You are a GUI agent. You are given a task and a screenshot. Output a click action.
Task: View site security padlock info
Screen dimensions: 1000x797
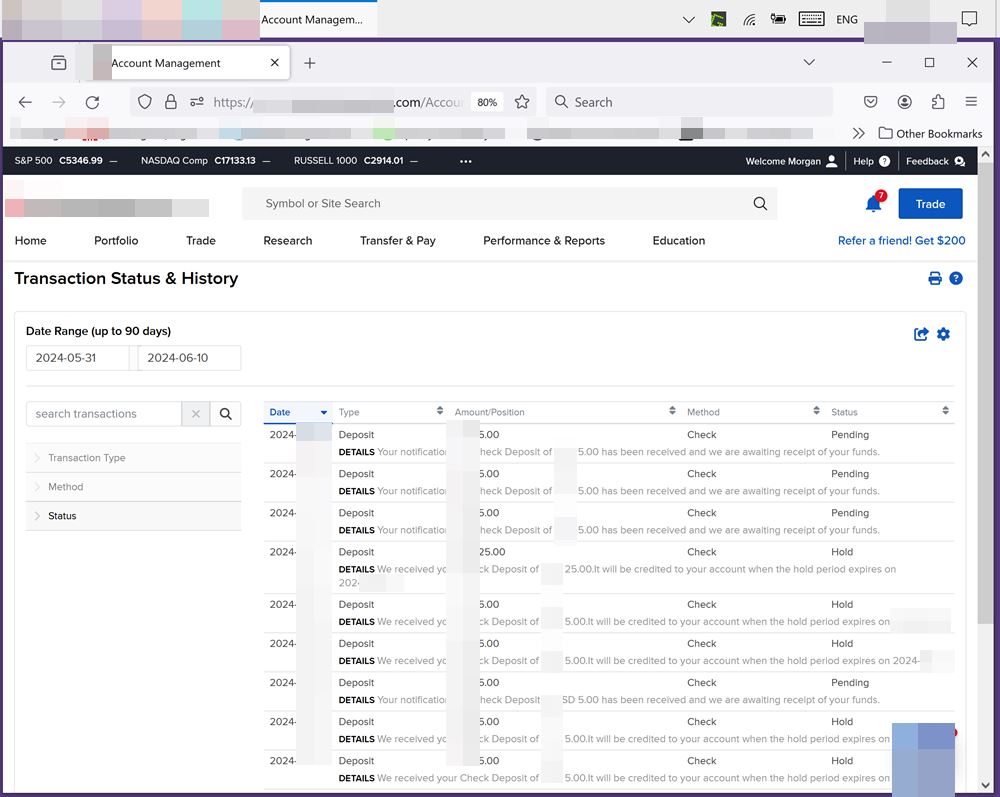[x=170, y=102]
